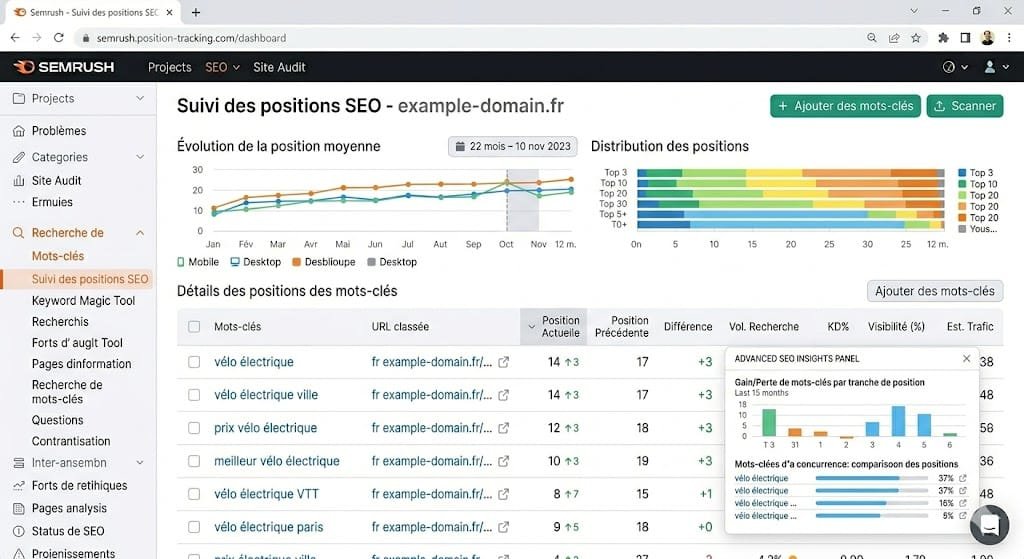Open browser extensions puzzle icon
1024x559 pixels.
pos(943,38)
